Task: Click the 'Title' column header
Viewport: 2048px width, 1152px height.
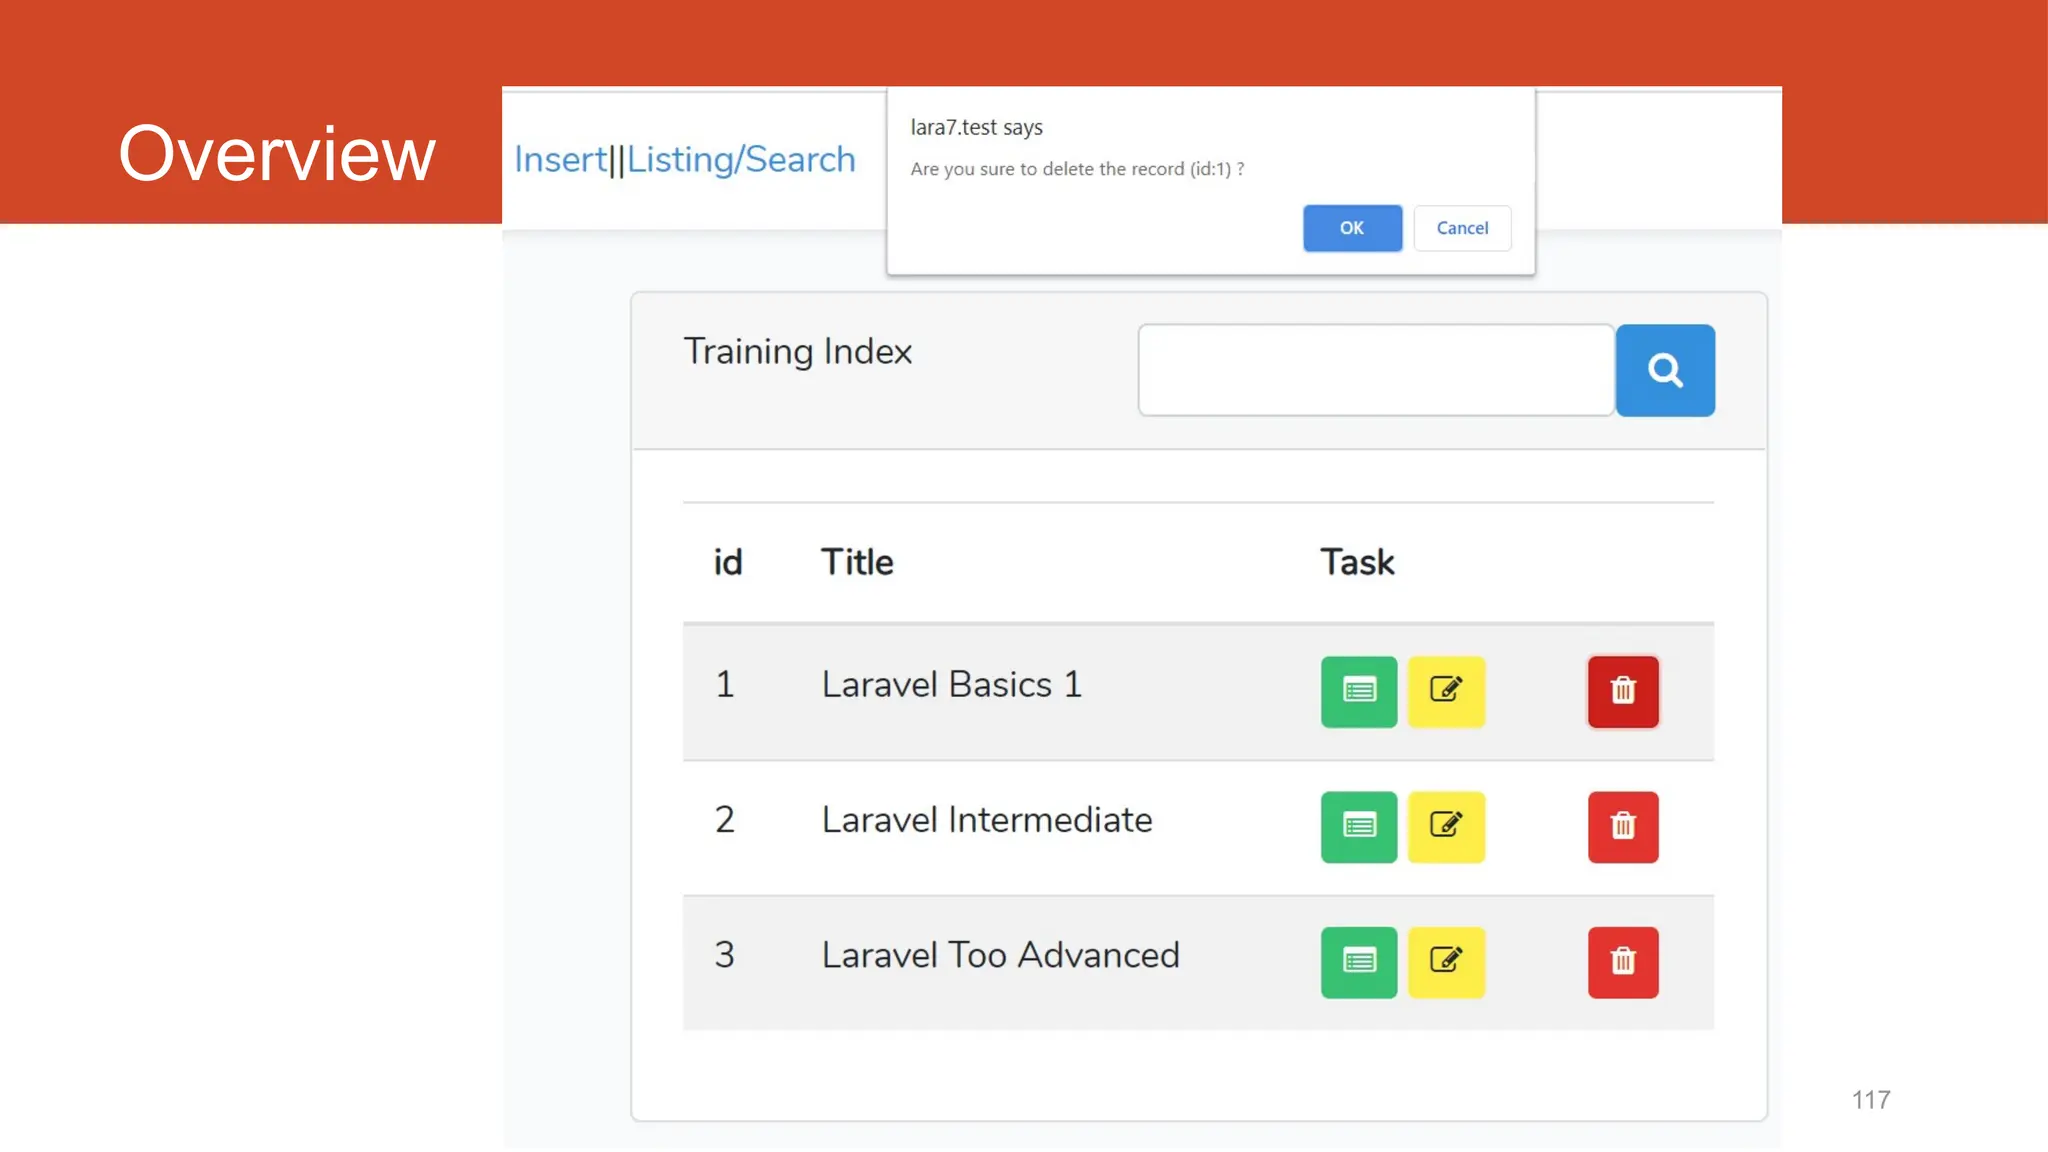Action: [857, 562]
